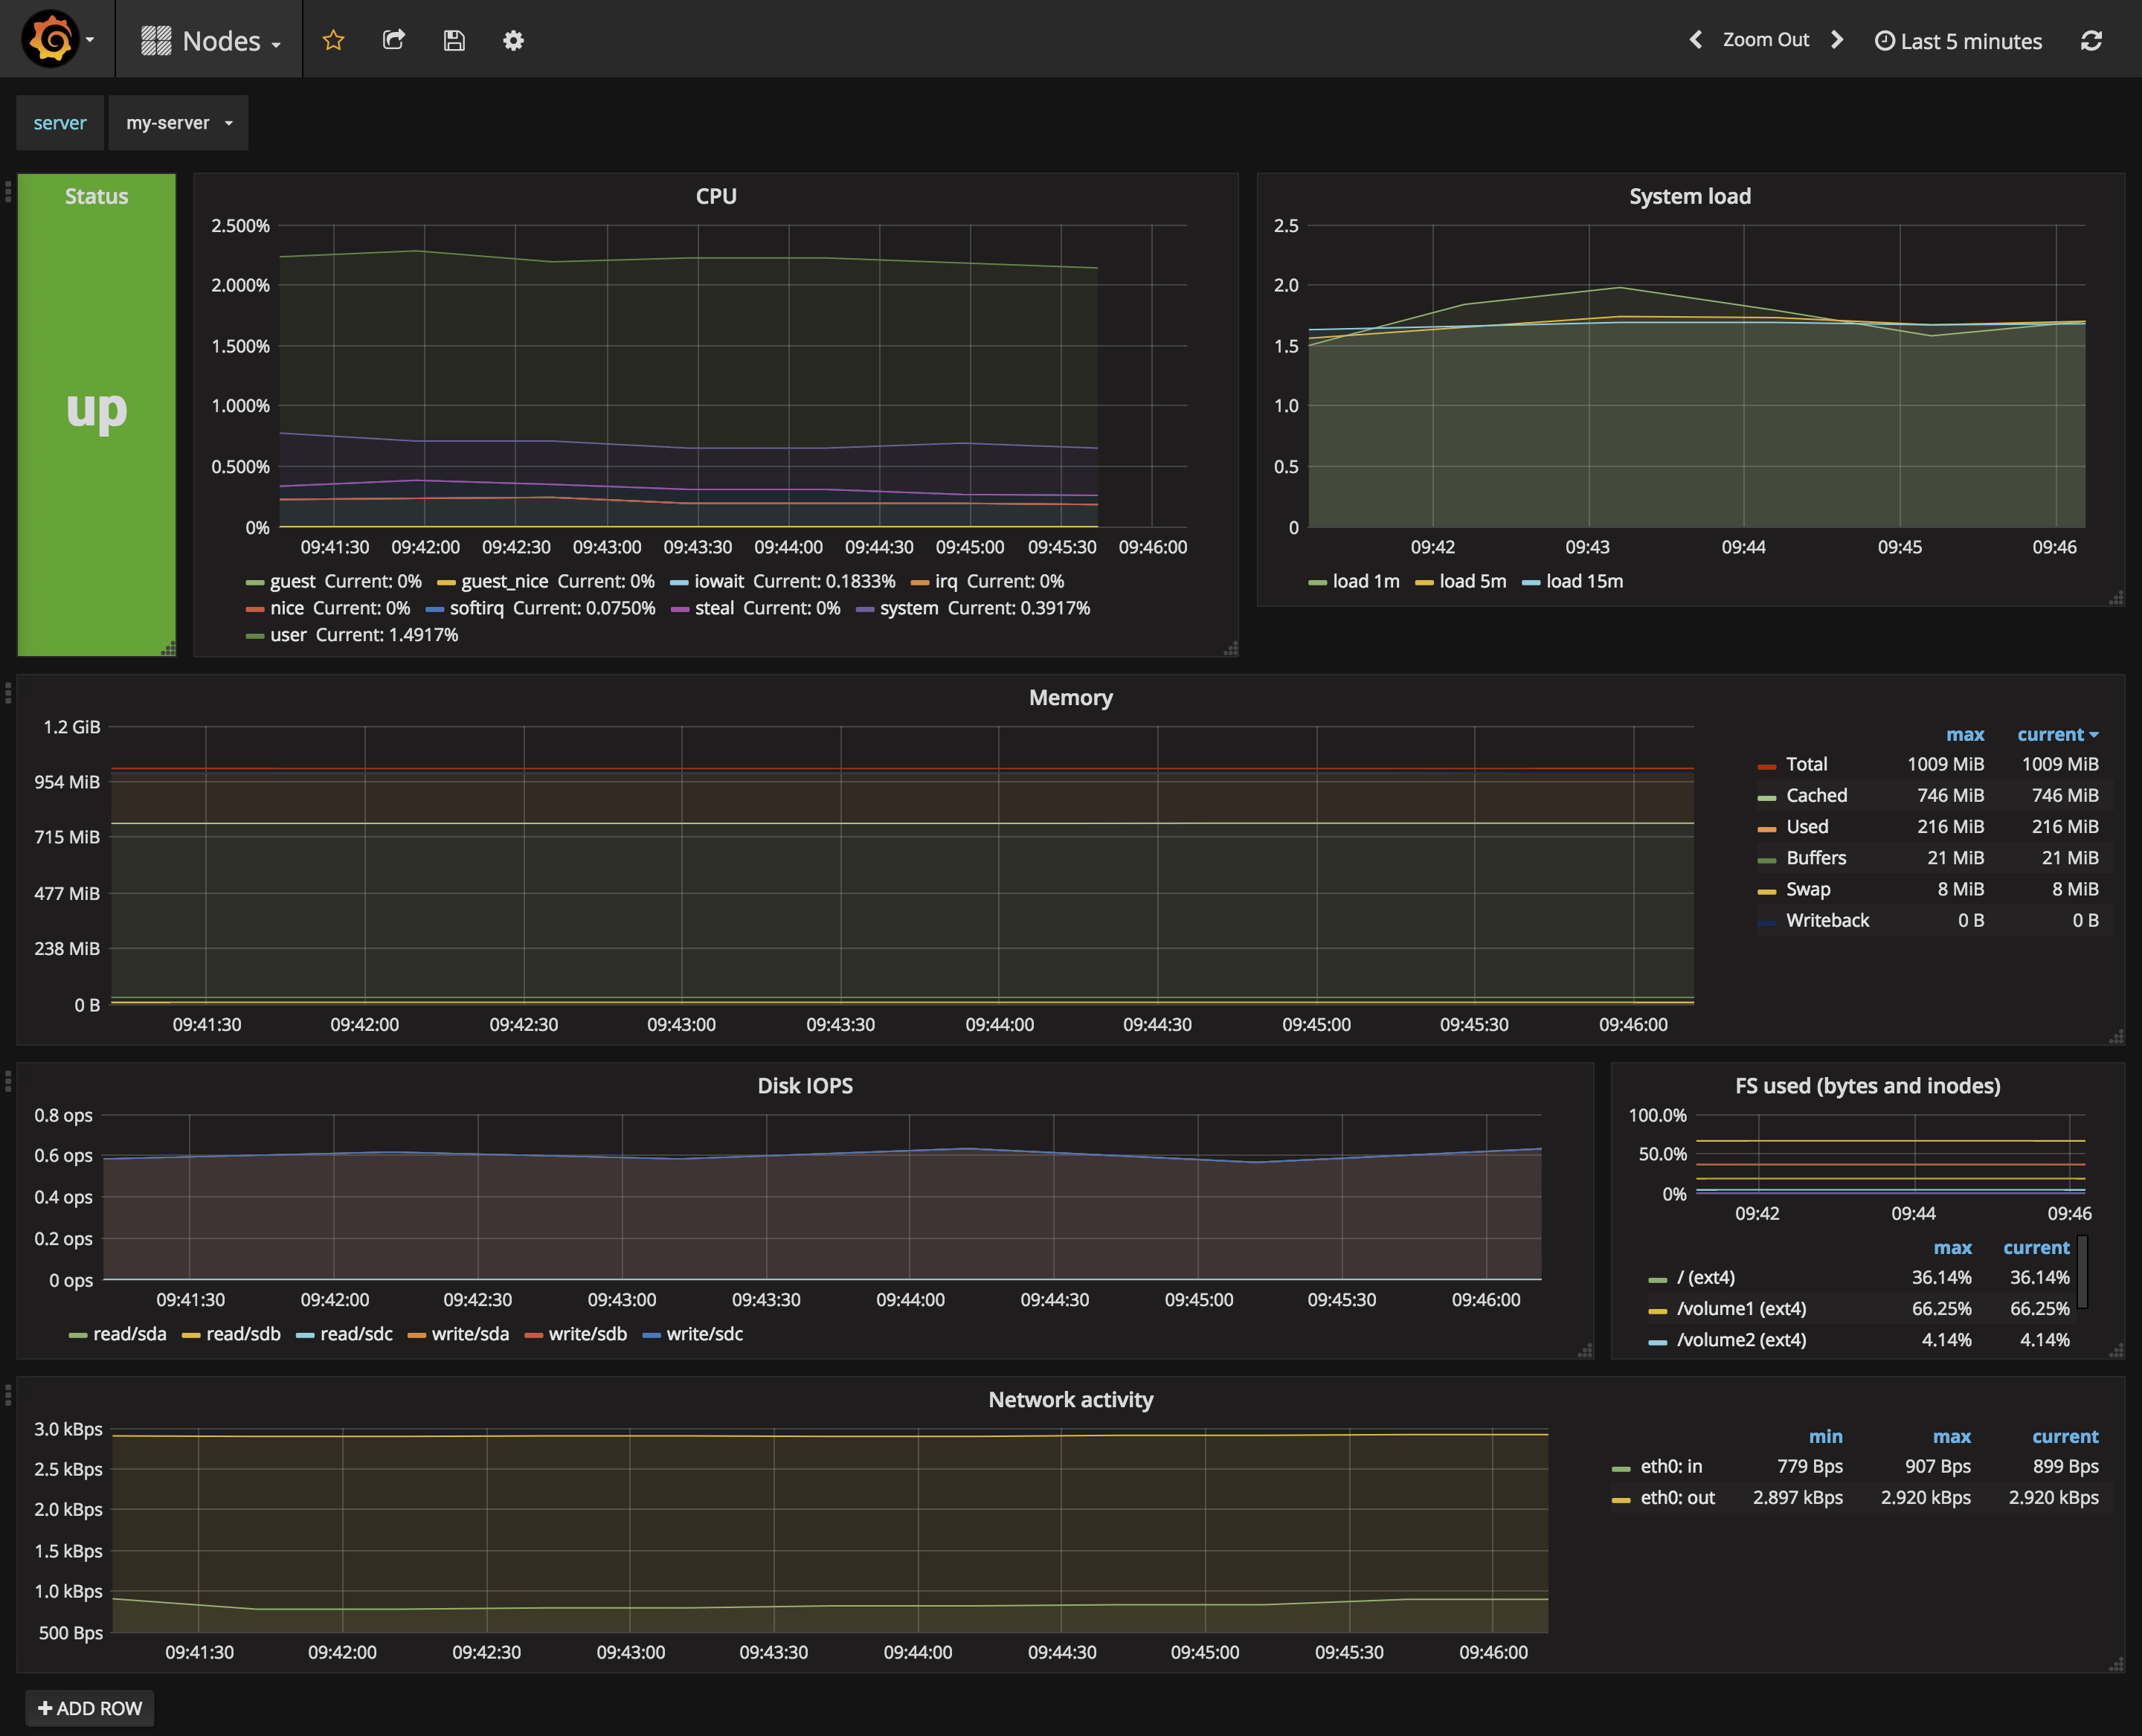The width and height of the screenshot is (2142, 1736).
Task: Refresh the dashboard with the refresh icon
Action: click(2092, 40)
